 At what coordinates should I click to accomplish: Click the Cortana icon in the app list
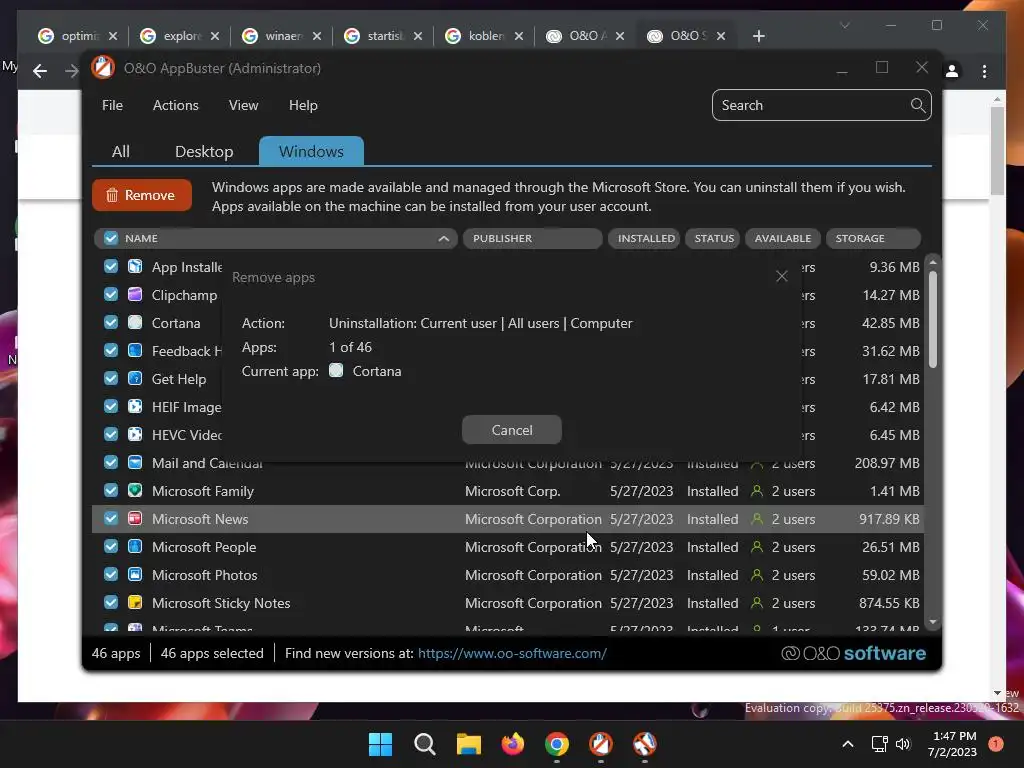(x=135, y=323)
